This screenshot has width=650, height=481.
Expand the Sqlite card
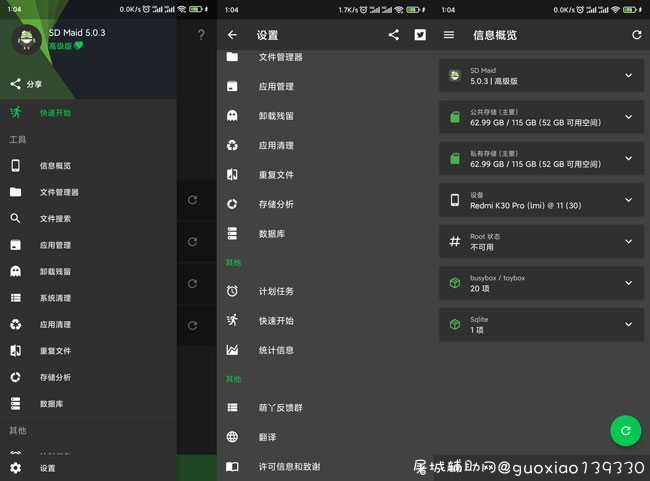pyautogui.click(x=541, y=325)
